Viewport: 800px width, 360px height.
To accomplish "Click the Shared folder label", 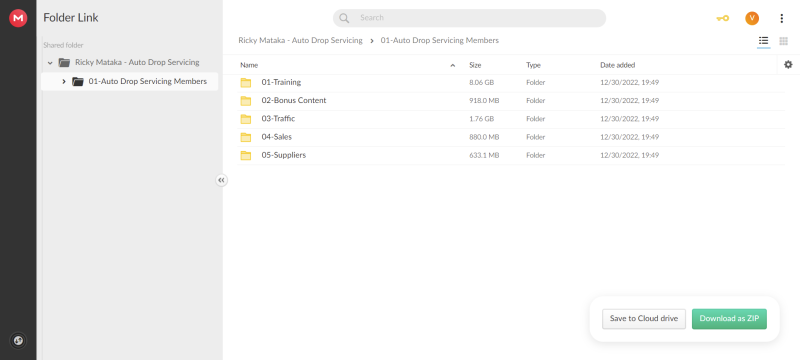I will [x=63, y=45].
